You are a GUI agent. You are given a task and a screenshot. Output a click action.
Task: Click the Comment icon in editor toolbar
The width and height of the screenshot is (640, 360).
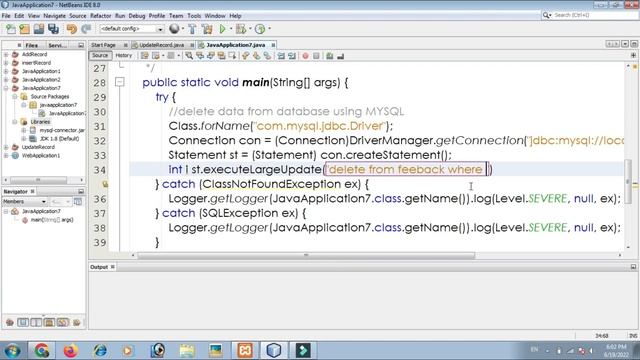(330, 56)
